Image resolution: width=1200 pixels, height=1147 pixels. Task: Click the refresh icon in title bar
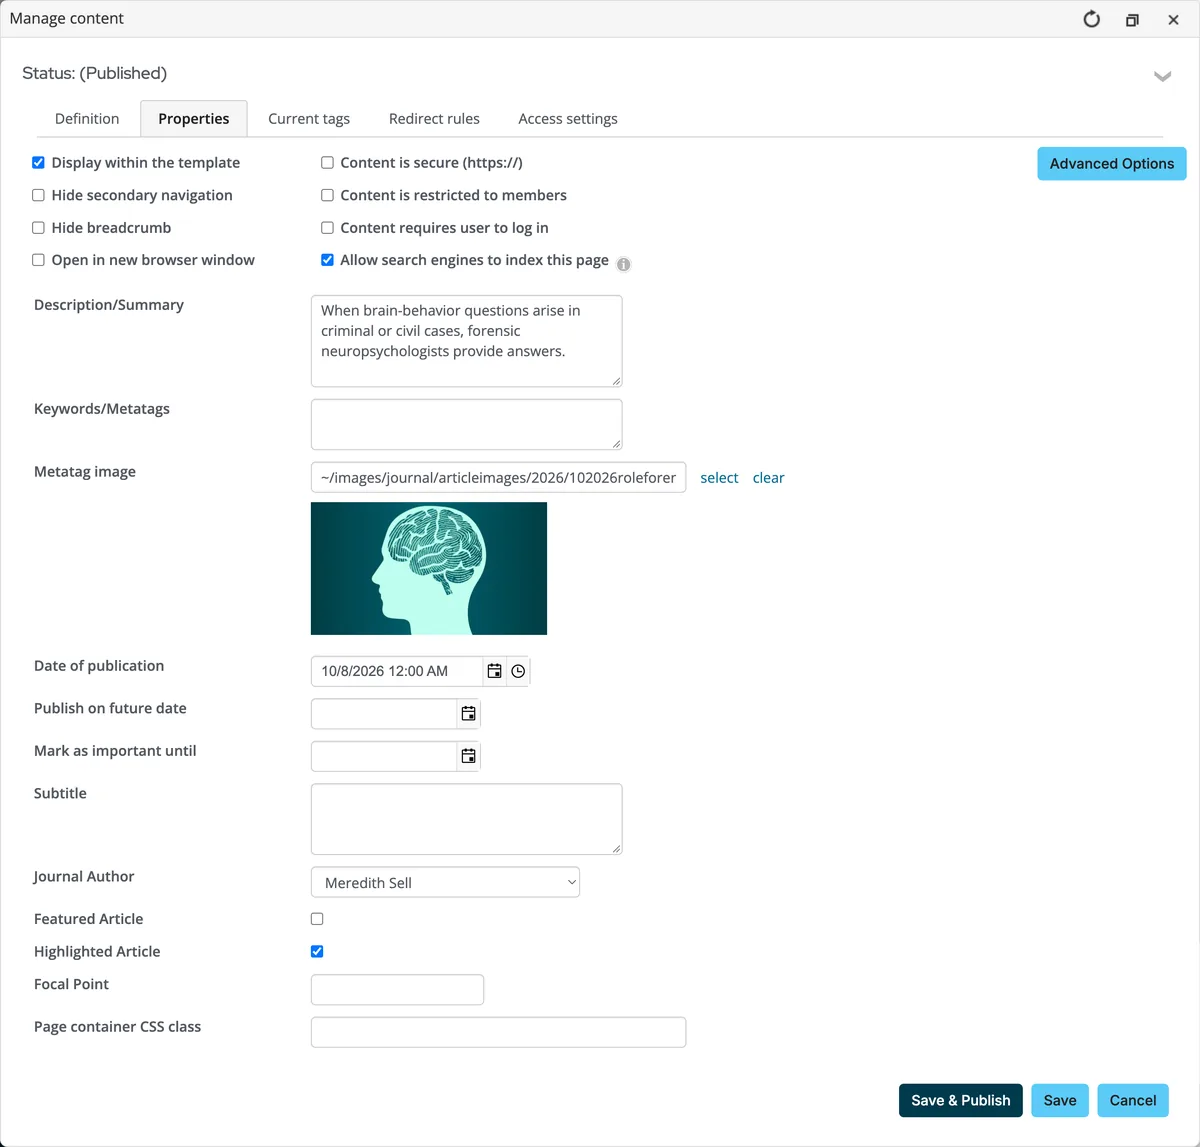pos(1092,19)
